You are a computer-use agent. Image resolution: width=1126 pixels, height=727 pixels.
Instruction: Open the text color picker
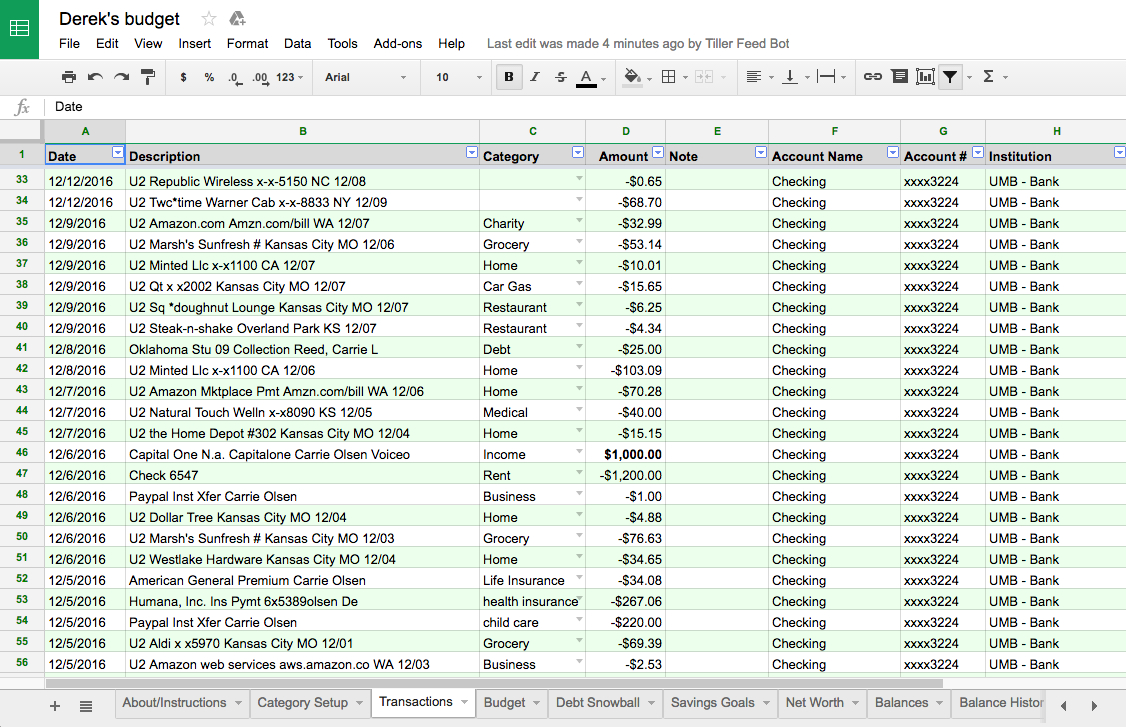coord(585,76)
